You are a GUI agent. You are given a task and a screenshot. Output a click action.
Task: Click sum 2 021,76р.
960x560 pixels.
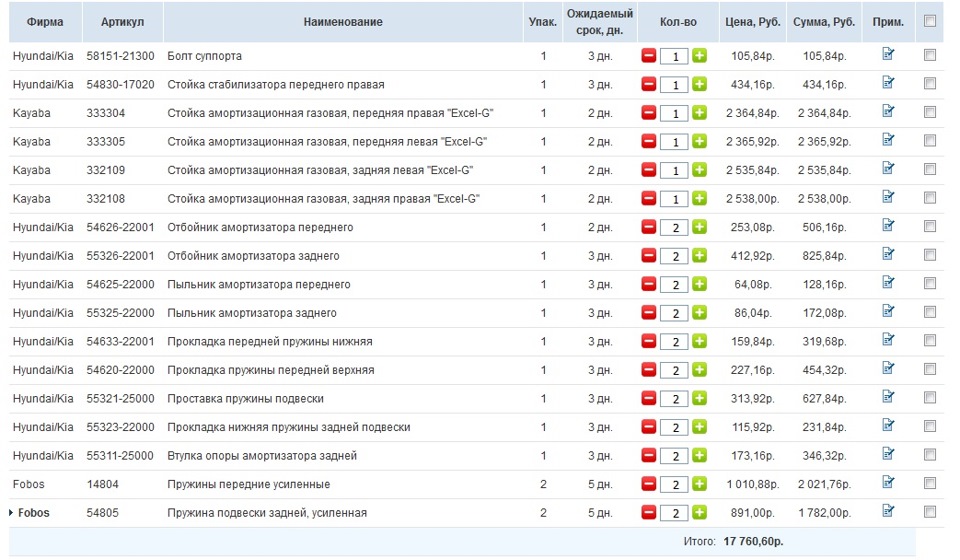tap(824, 484)
